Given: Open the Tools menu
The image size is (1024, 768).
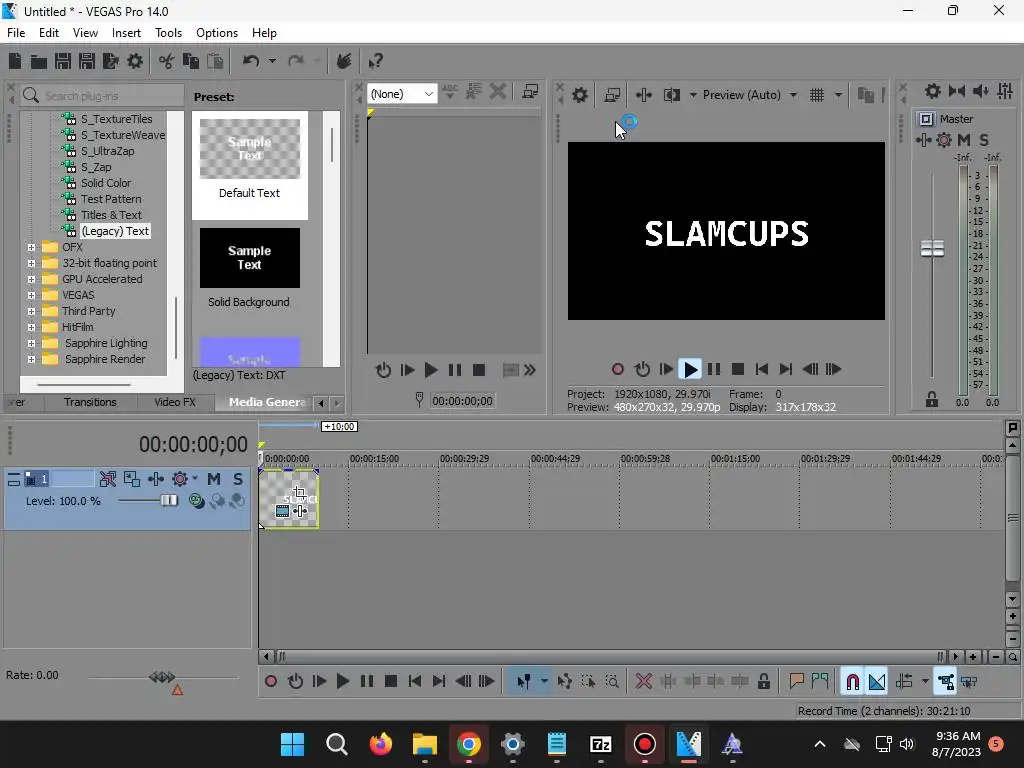Looking at the screenshot, I should 168,33.
